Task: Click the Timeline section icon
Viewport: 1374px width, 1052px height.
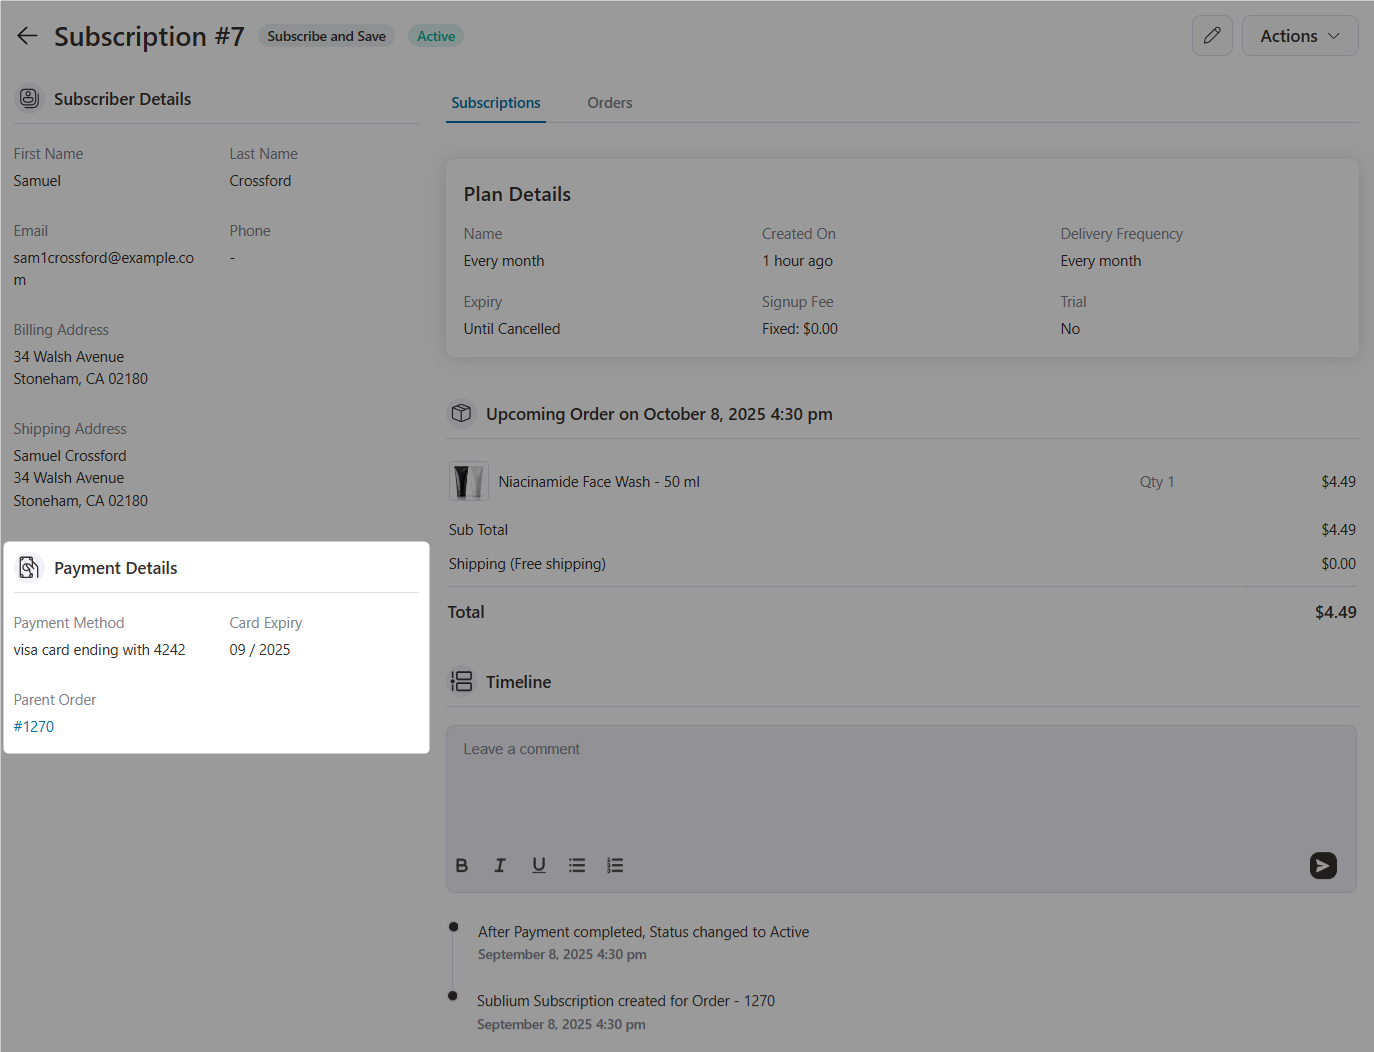Action: pos(461,681)
